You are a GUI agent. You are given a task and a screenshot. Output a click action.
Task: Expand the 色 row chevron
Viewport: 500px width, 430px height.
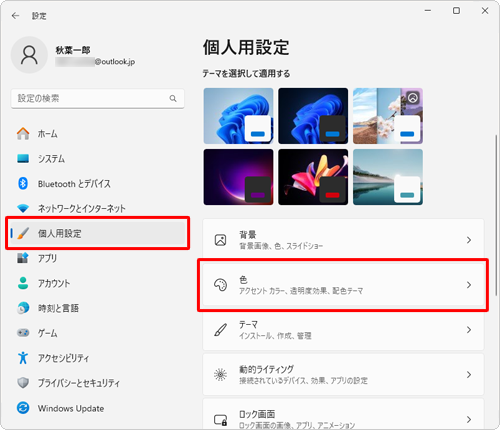469,285
